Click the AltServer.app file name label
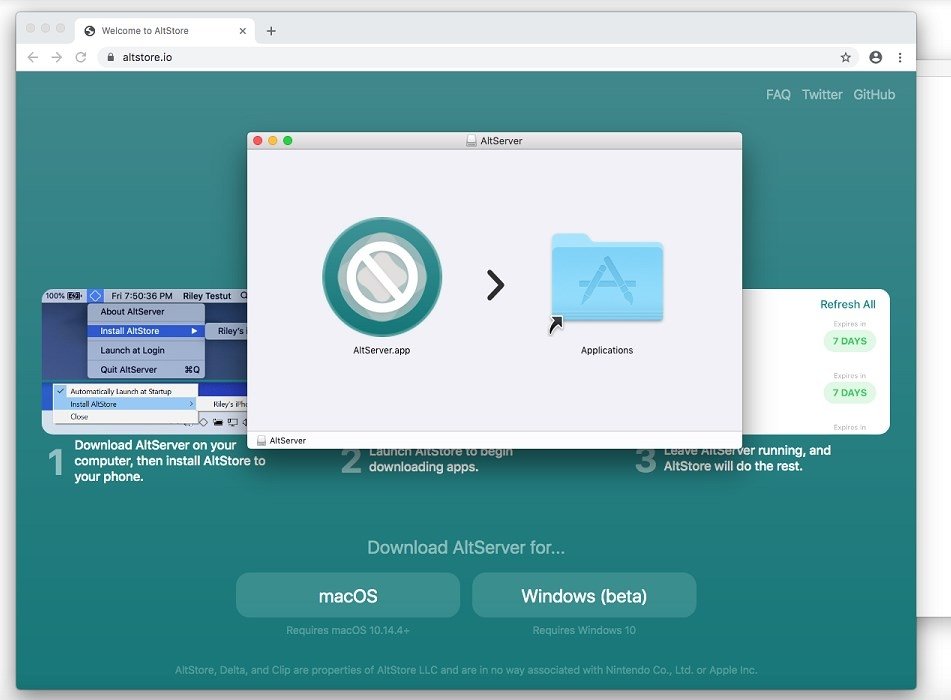Viewport: 951px width, 700px height. click(x=381, y=350)
